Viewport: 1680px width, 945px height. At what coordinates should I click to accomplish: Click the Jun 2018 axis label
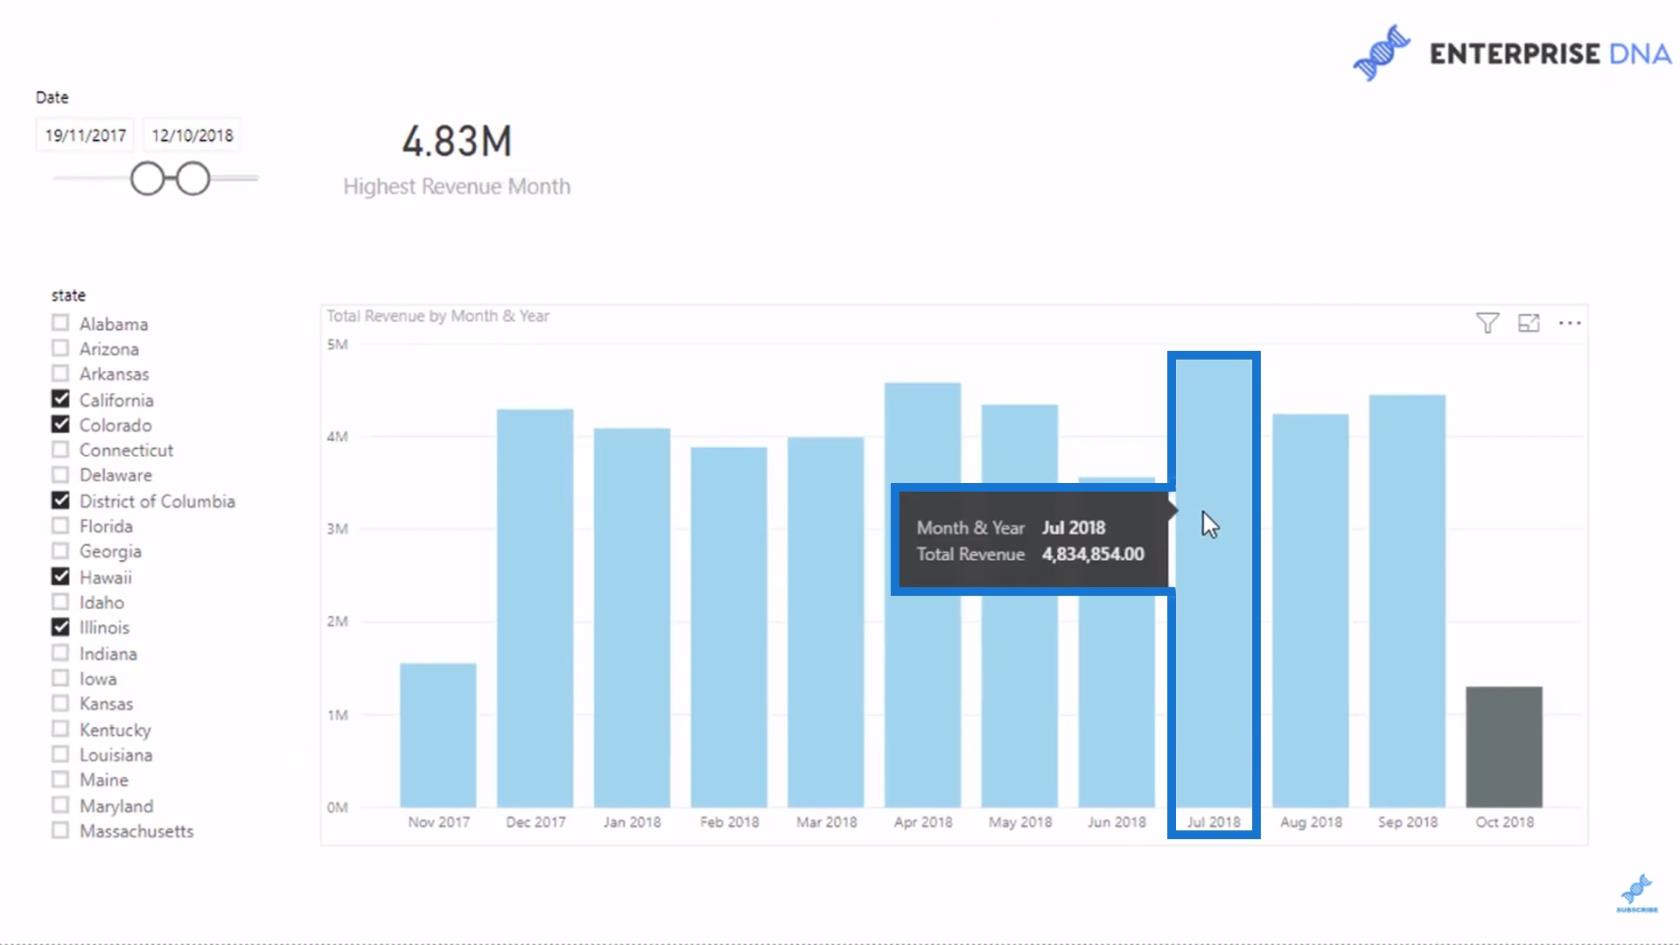(x=1116, y=822)
